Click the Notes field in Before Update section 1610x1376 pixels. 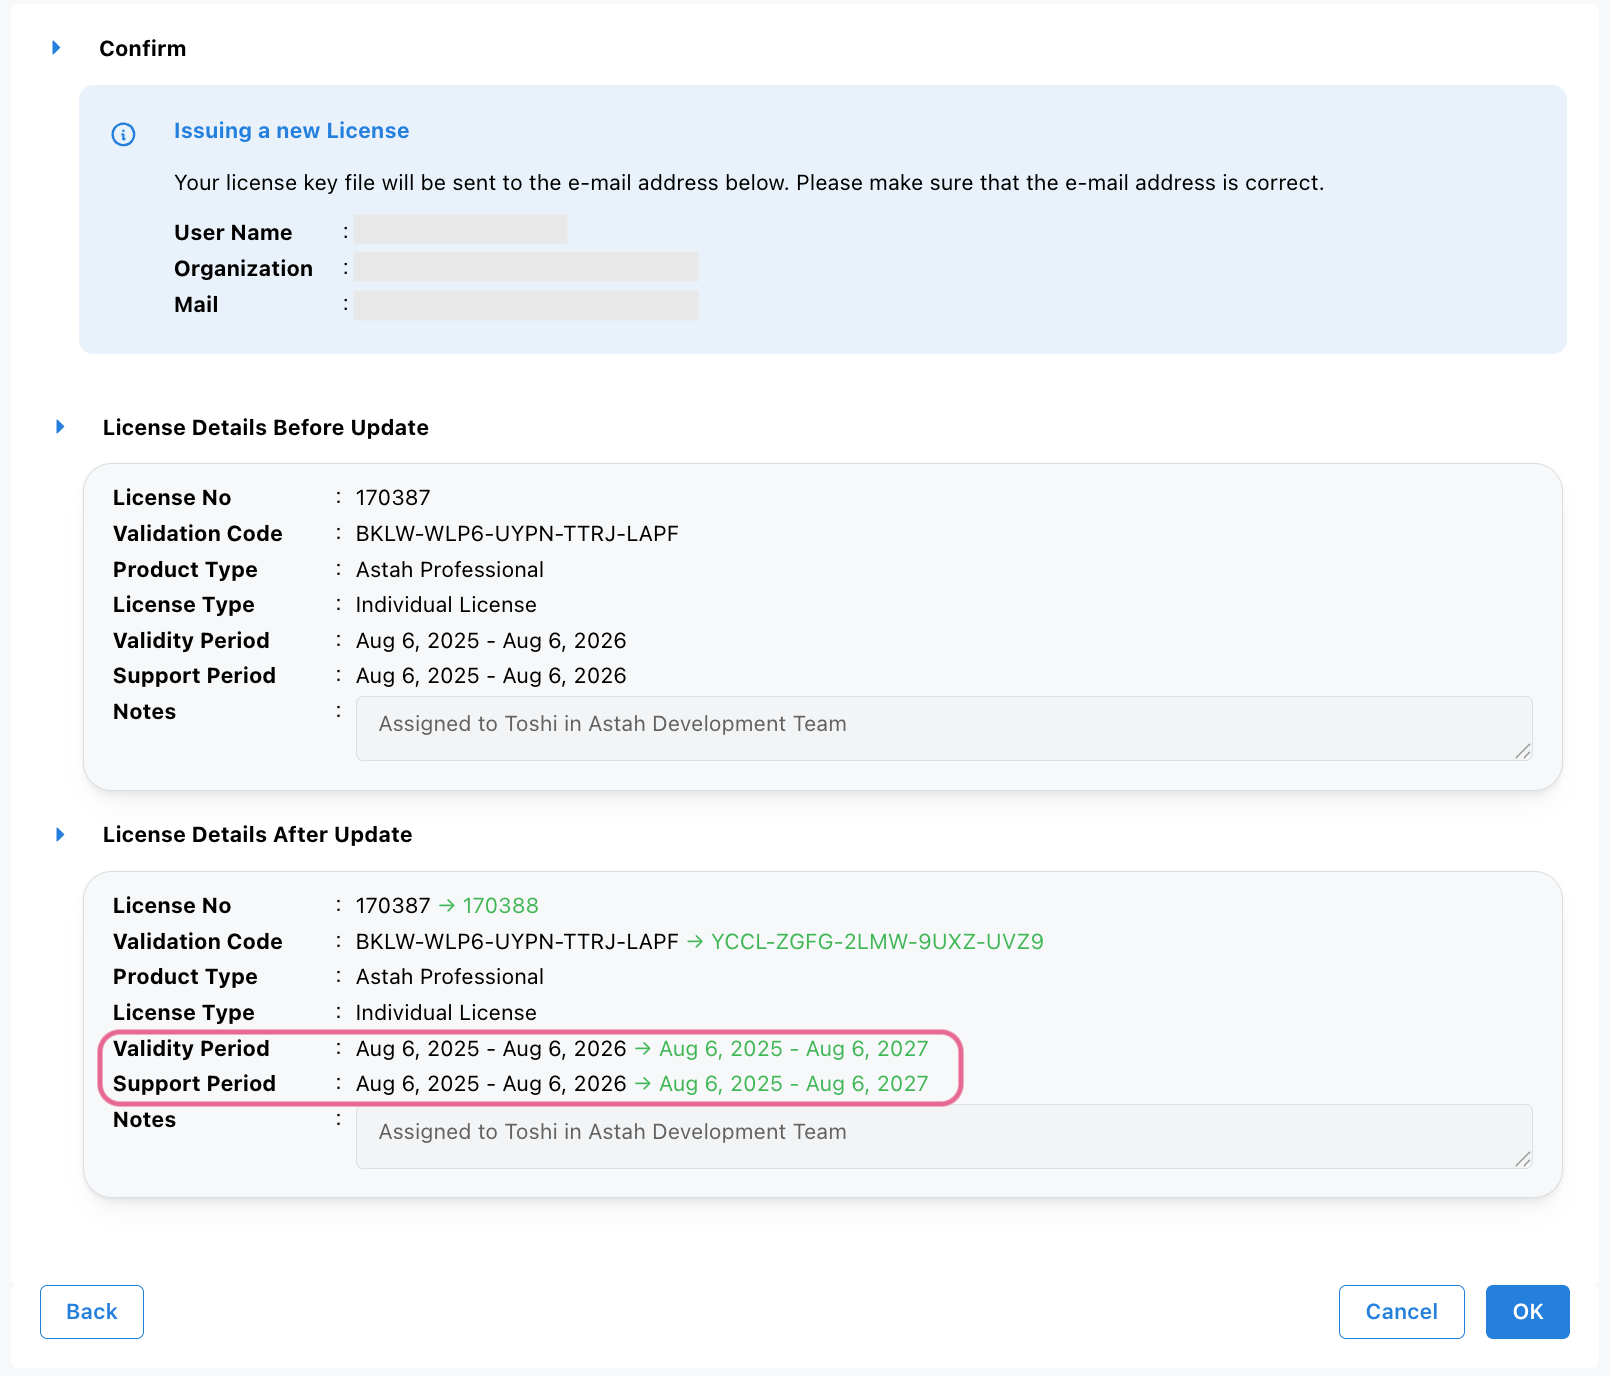click(x=944, y=728)
